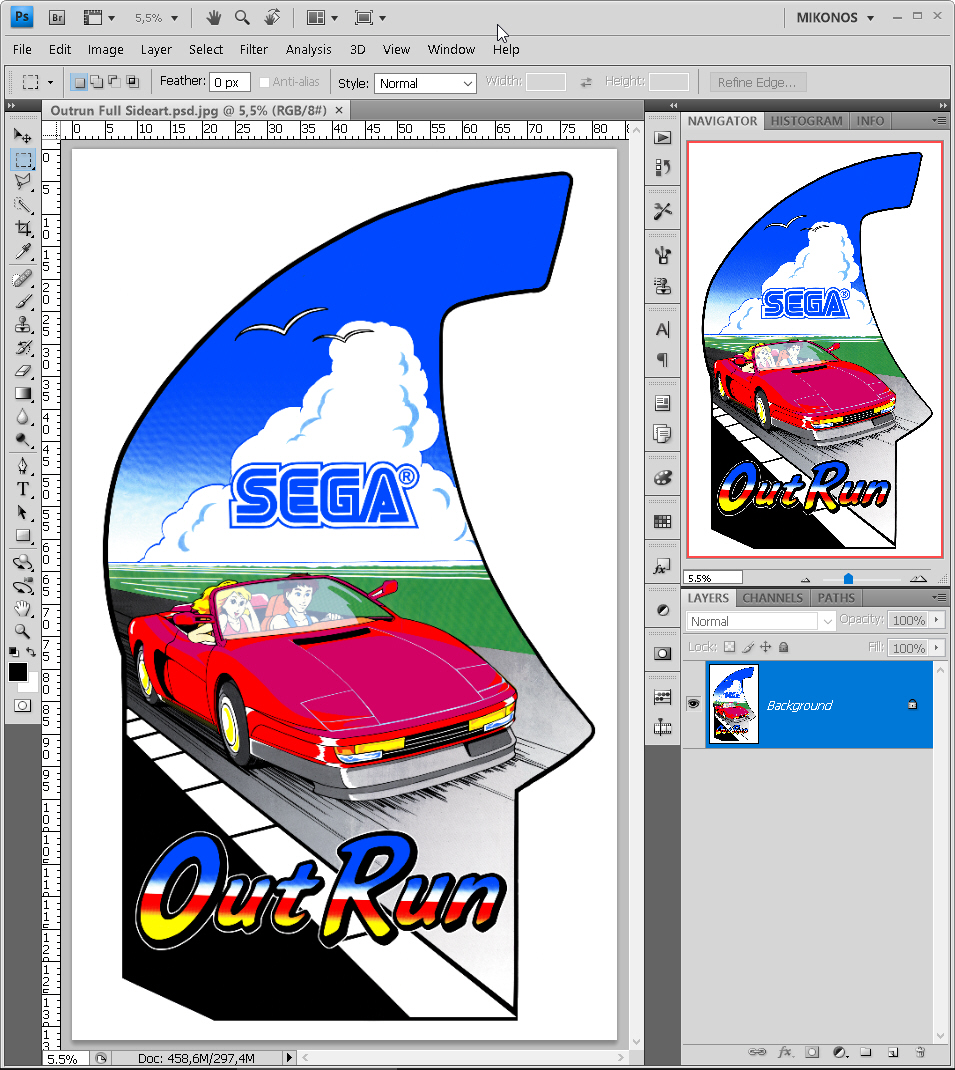This screenshot has height=1070, width=955.
Task: Switch to the Channels tab
Action: (x=771, y=597)
